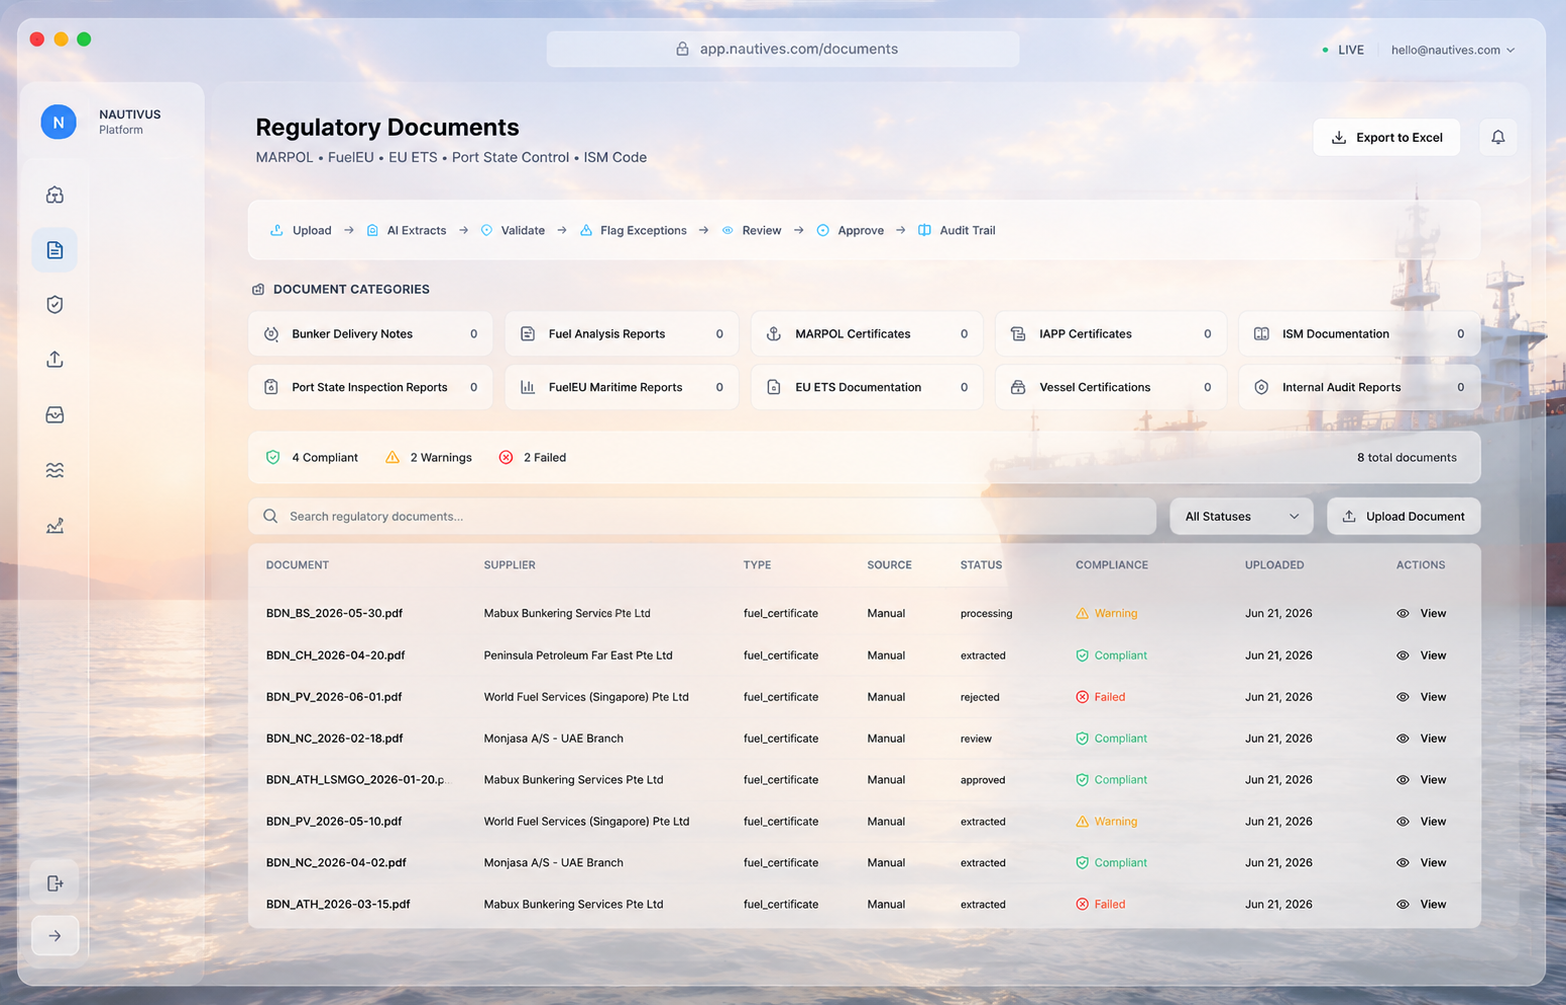This screenshot has width=1566, height=1005.
Task: Click the logout sidebar icon
Action: 55,883
